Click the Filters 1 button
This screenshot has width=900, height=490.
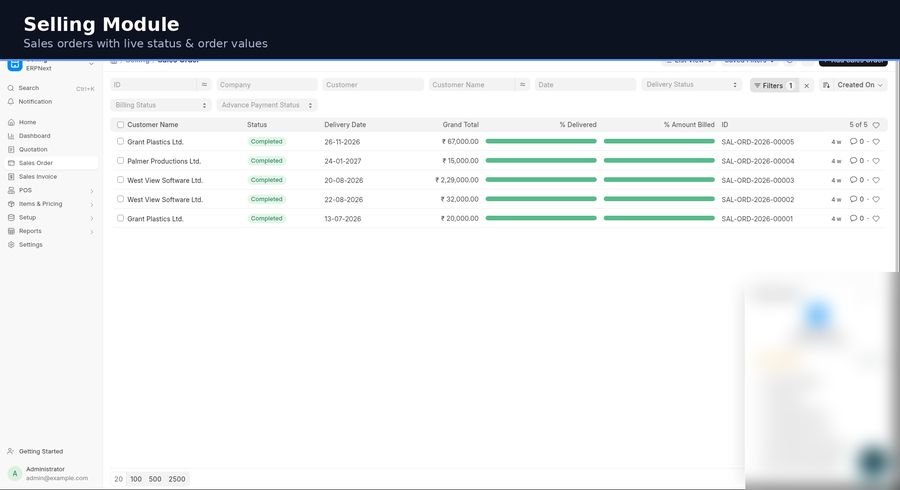click(774, 85)
